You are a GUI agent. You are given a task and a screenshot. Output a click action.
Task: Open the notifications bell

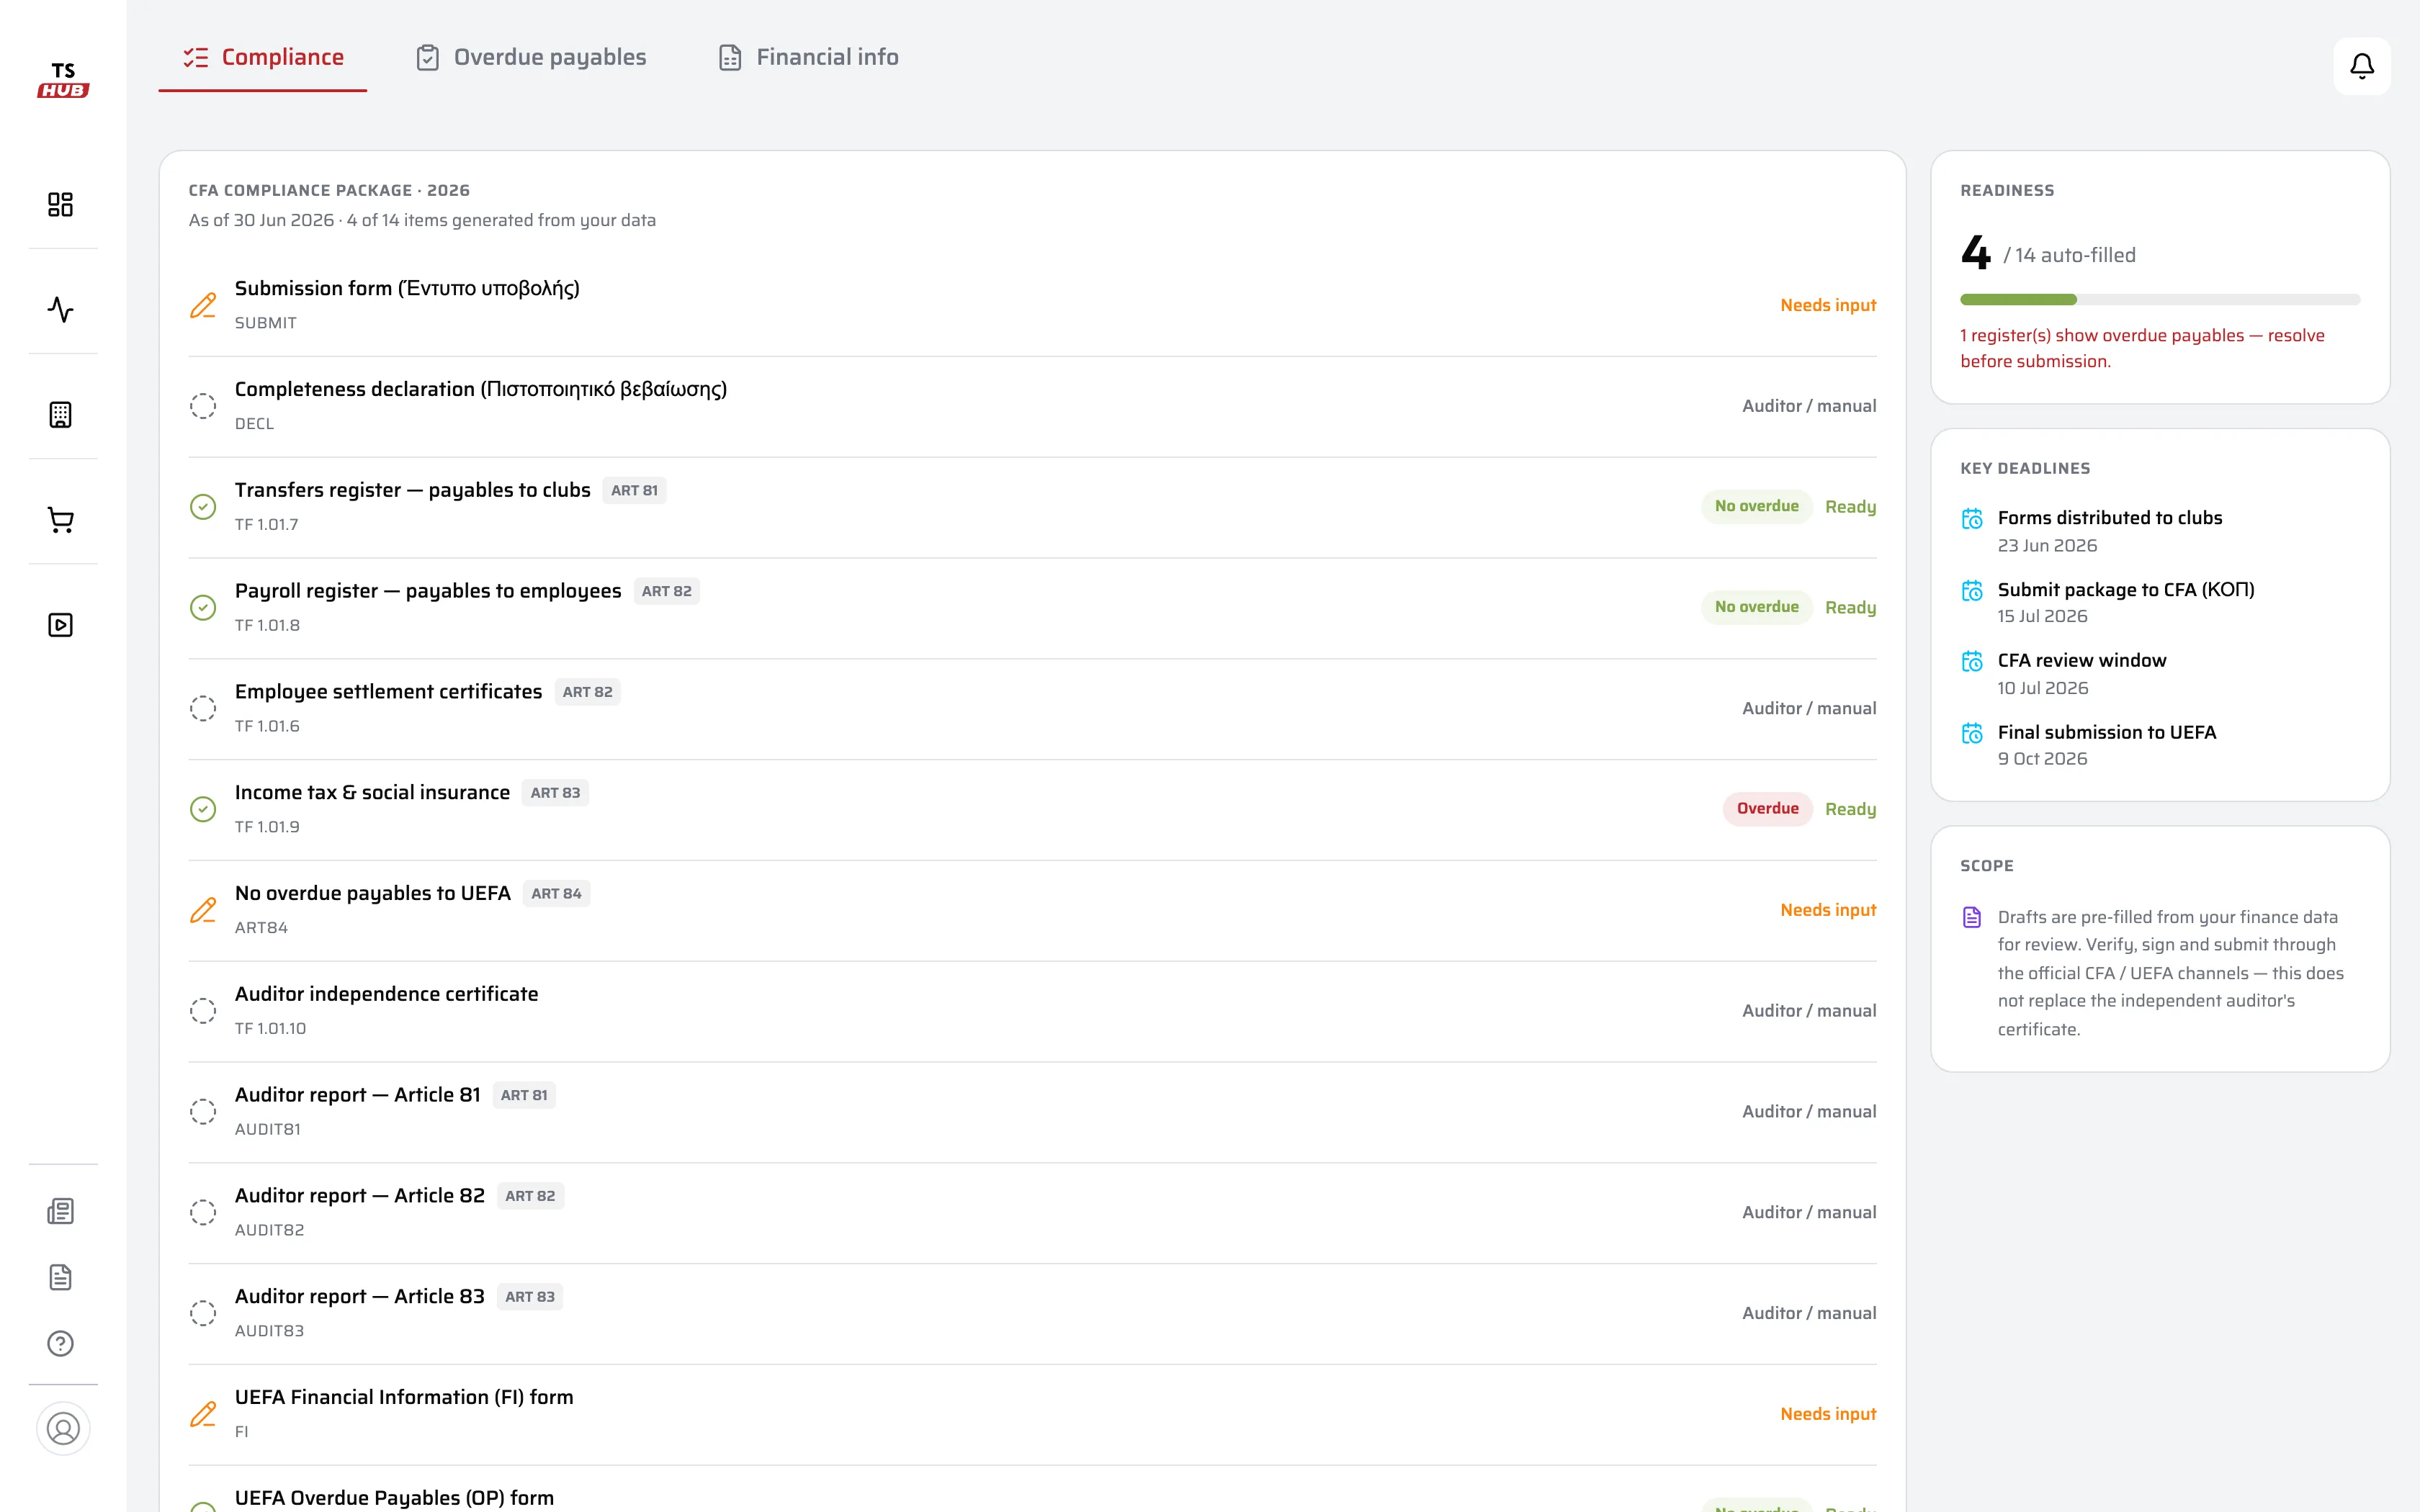tap(2361, 66)
